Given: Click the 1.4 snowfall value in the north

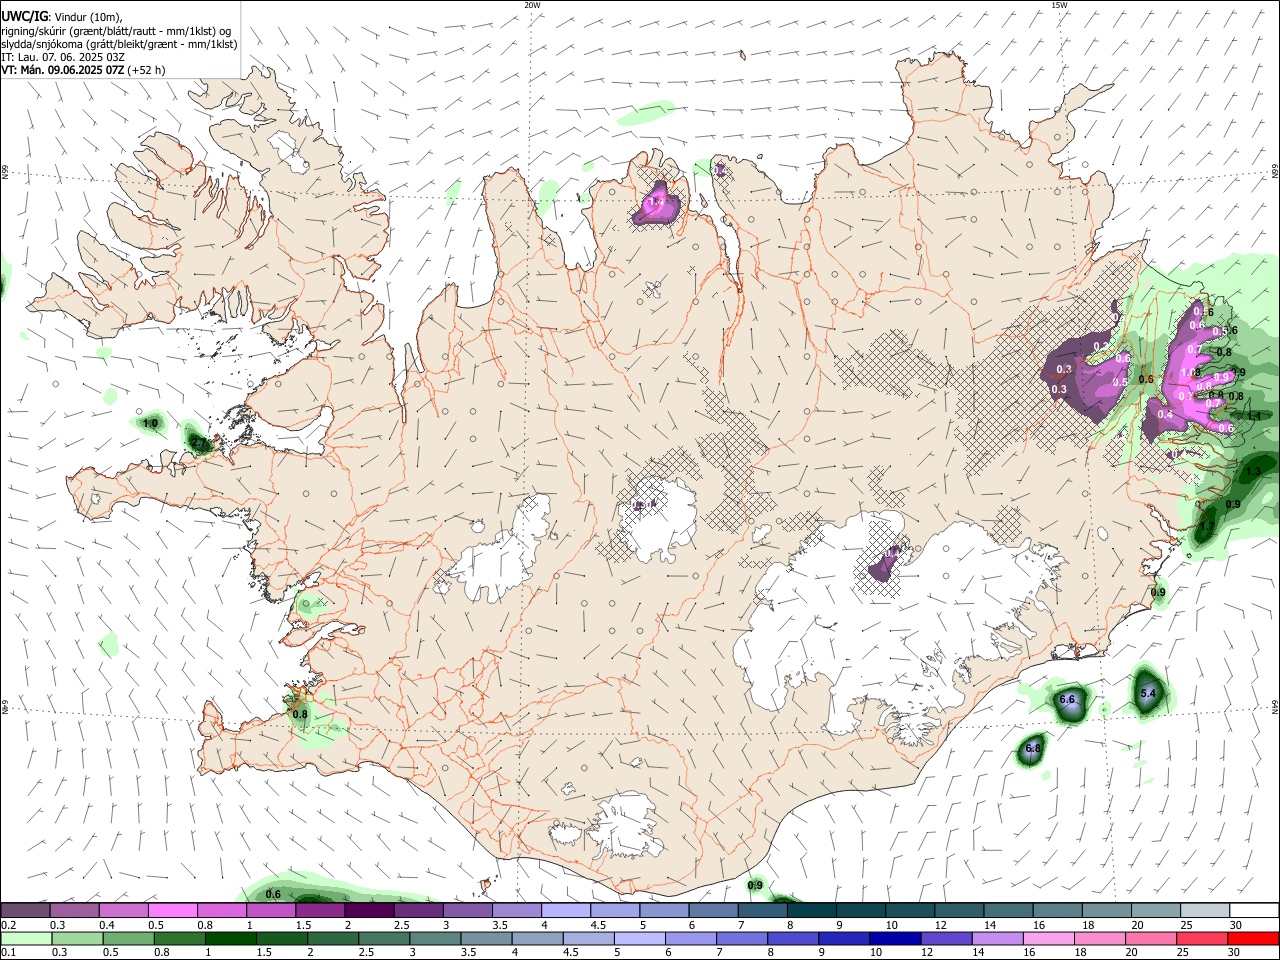Looking at the screenshot, I should click(x=656, y=202).
